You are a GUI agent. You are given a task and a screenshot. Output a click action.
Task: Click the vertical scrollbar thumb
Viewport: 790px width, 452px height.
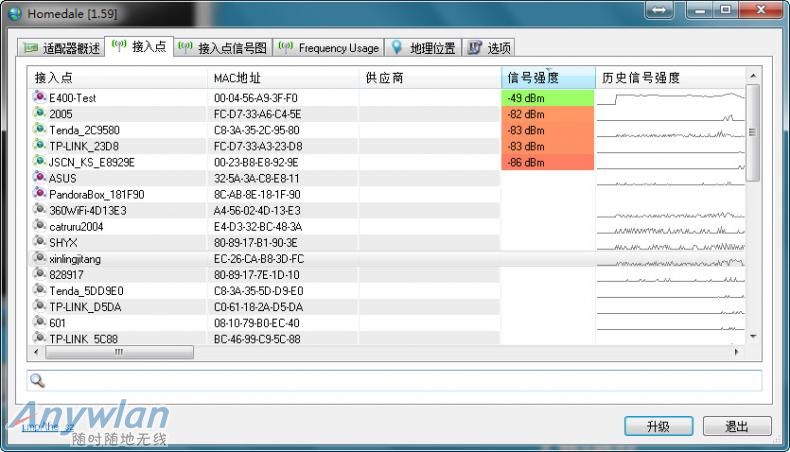tap(753, 133)
